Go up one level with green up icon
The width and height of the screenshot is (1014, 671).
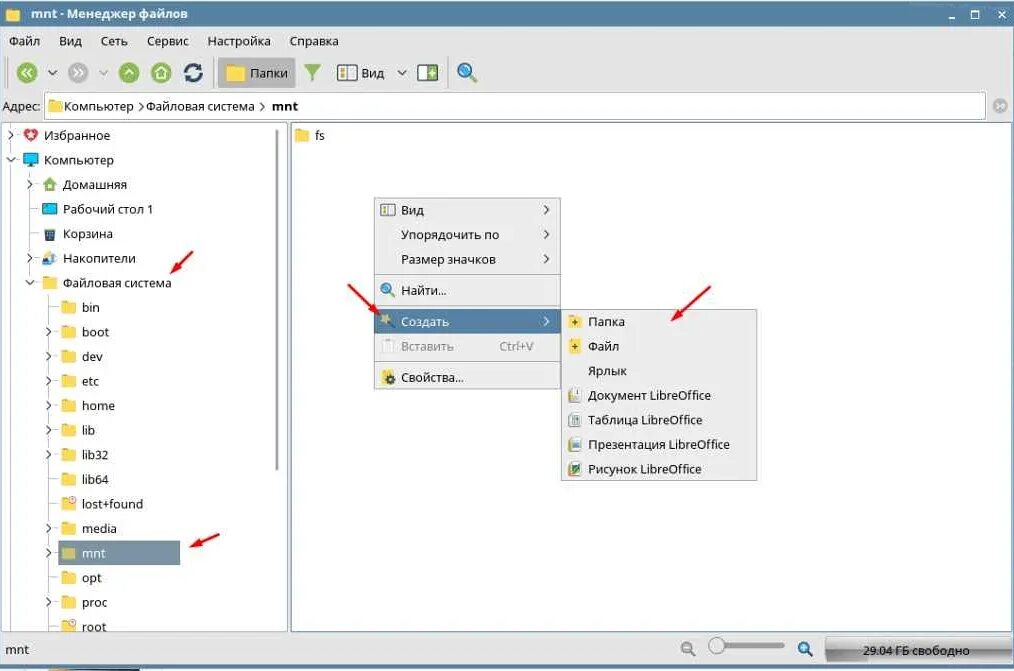(129, 72)
